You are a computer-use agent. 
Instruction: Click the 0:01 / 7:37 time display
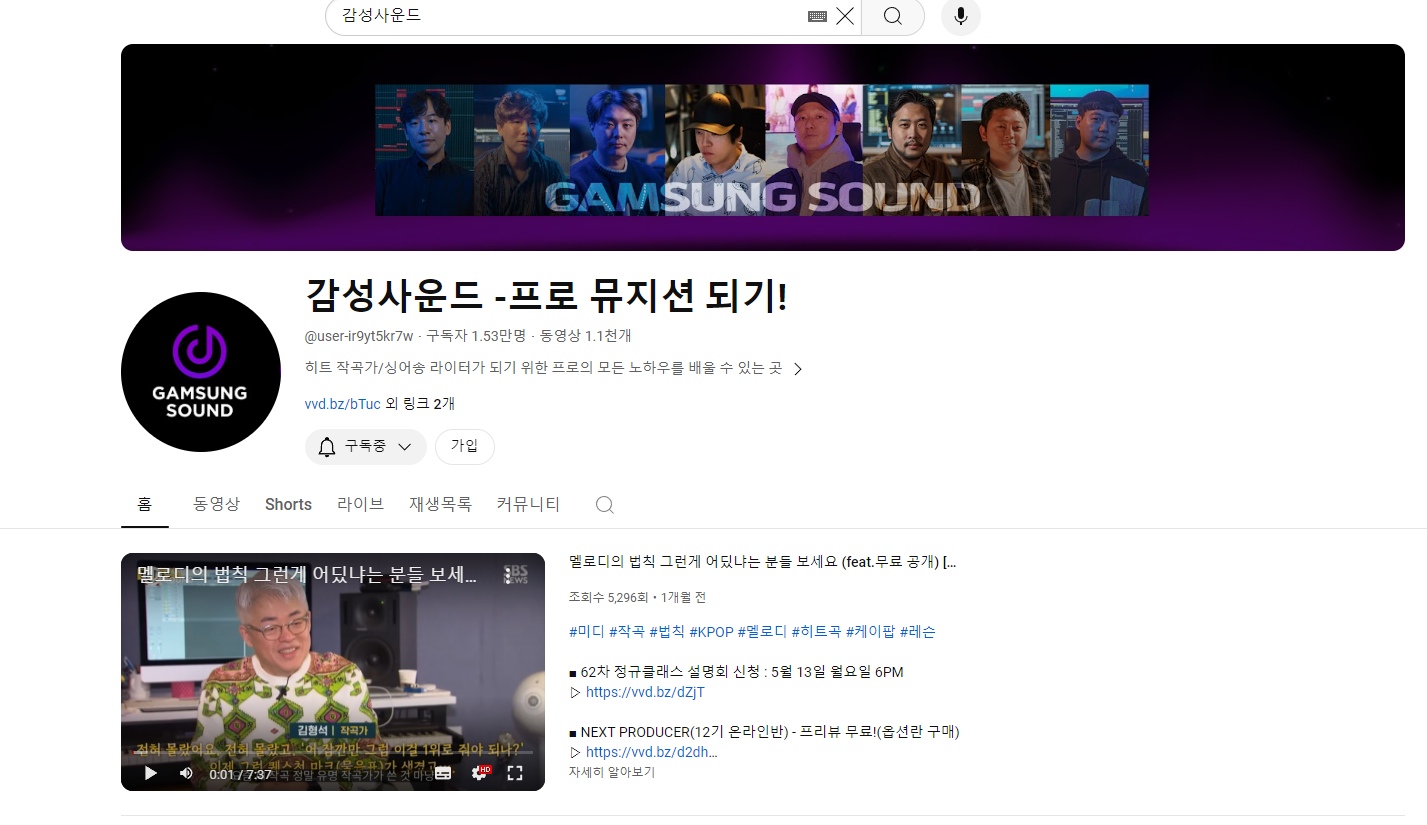[240, 773]
